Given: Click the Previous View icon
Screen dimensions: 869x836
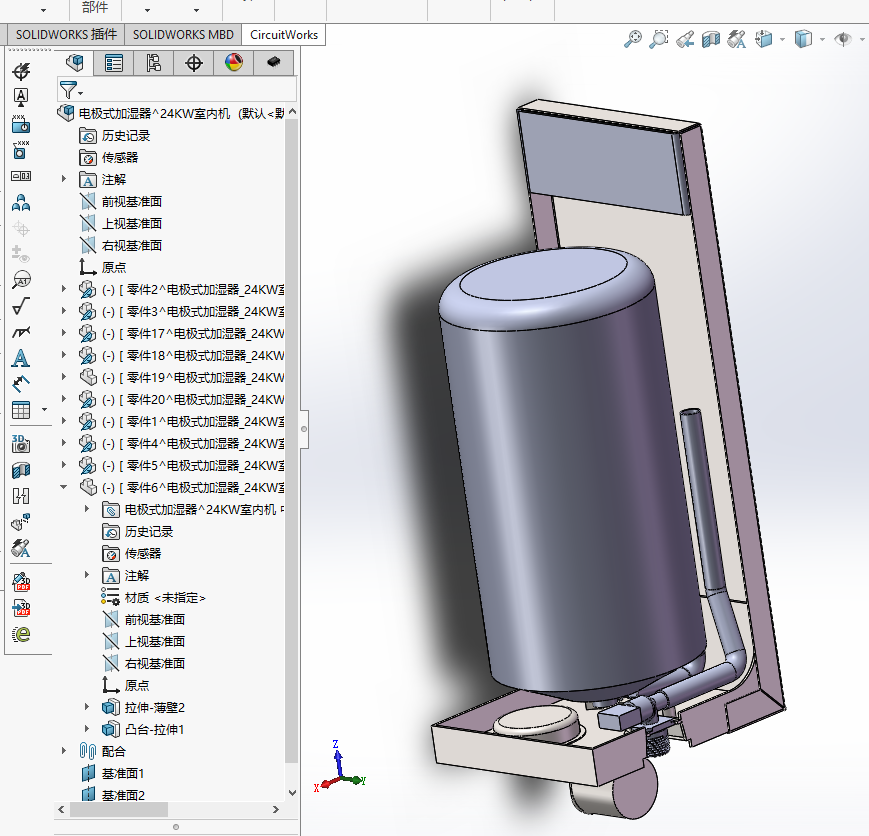Looking at the screenshot, I should coord(685,39).
